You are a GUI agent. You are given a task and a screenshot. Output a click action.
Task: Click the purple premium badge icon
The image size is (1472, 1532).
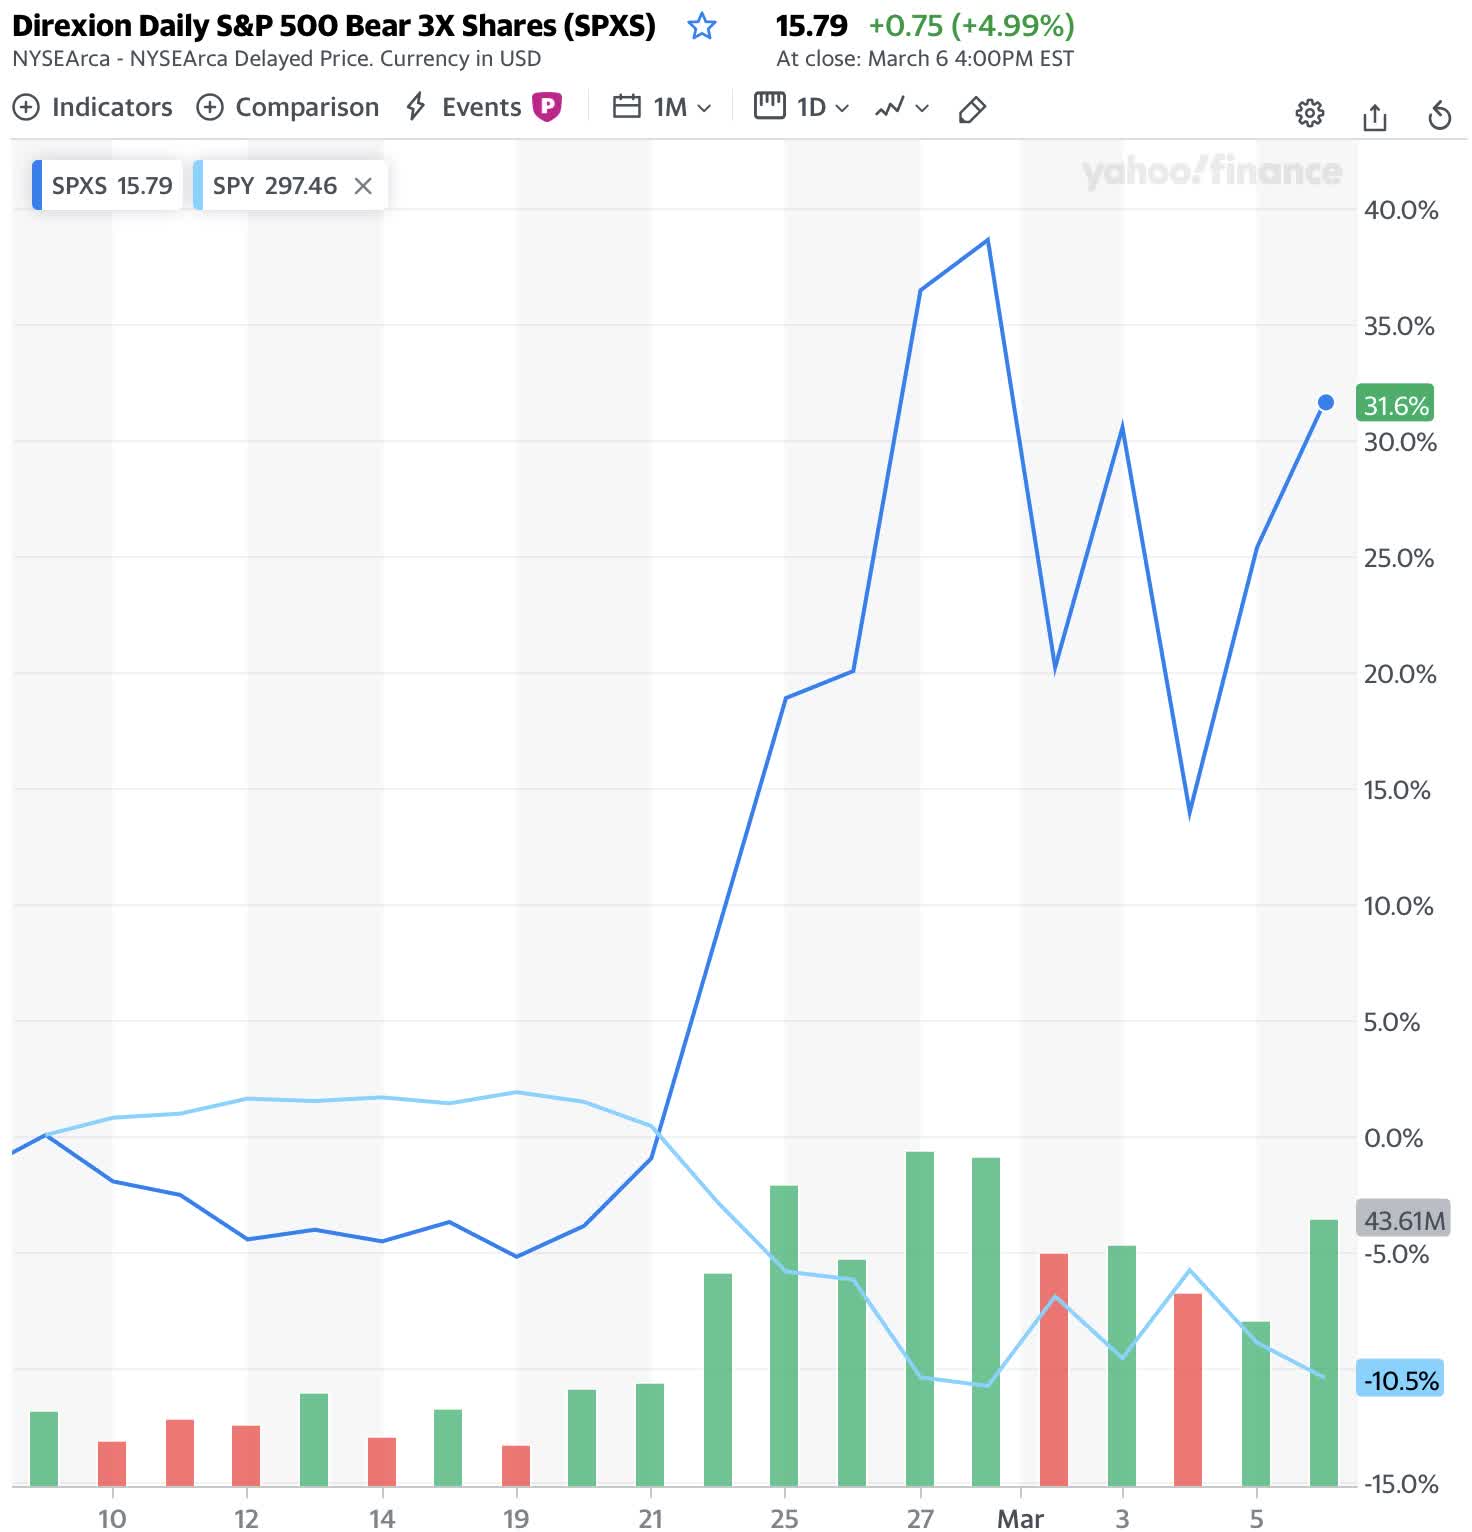[547, 106]
